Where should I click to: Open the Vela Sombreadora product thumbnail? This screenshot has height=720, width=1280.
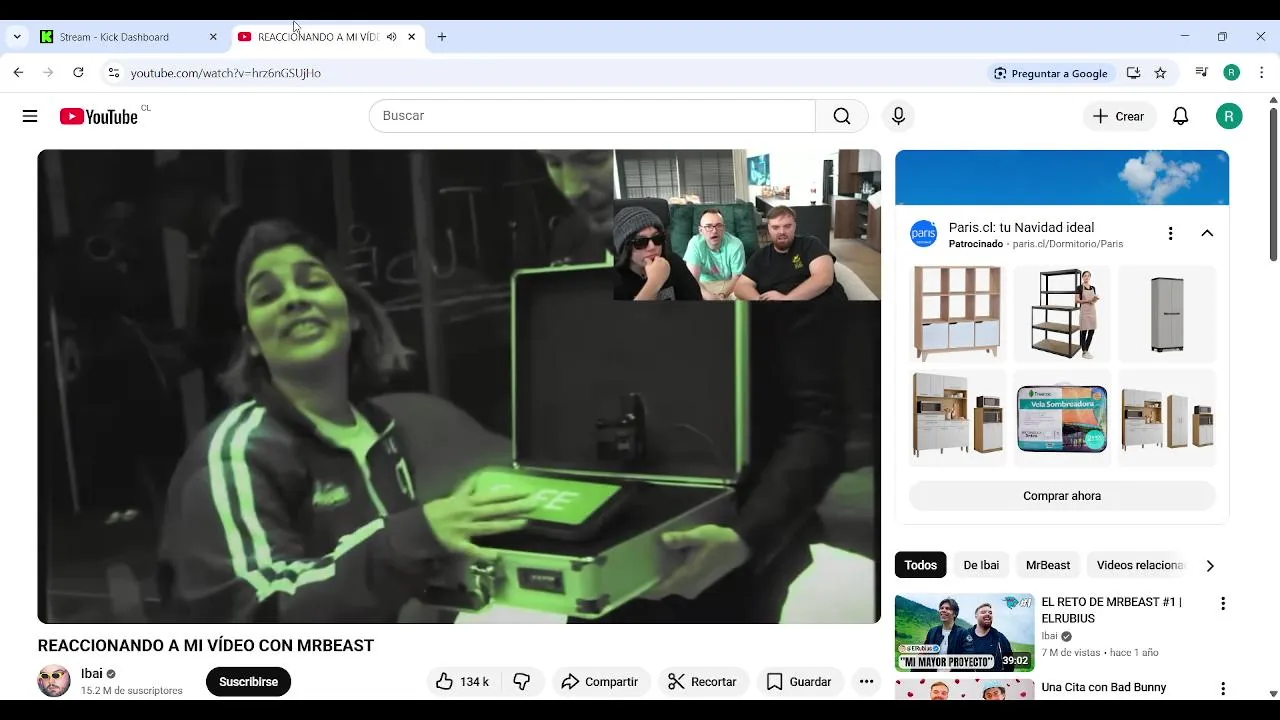(1062, 418)
